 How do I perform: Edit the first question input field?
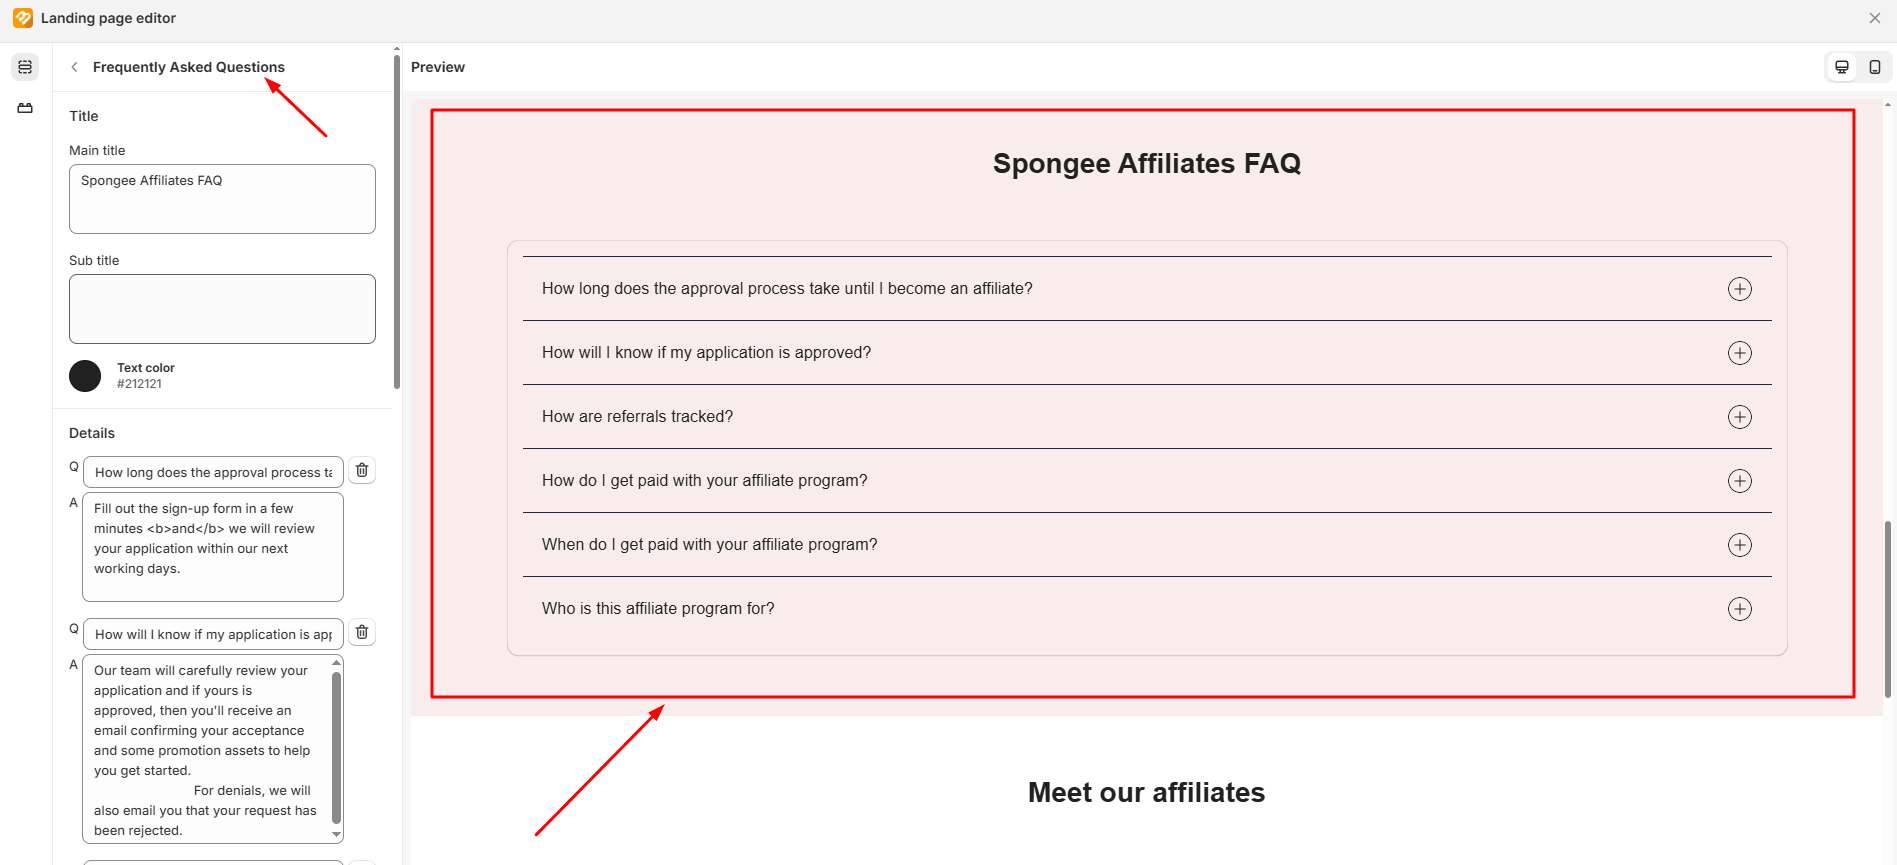pyautogui.click(x=213, y=472)
